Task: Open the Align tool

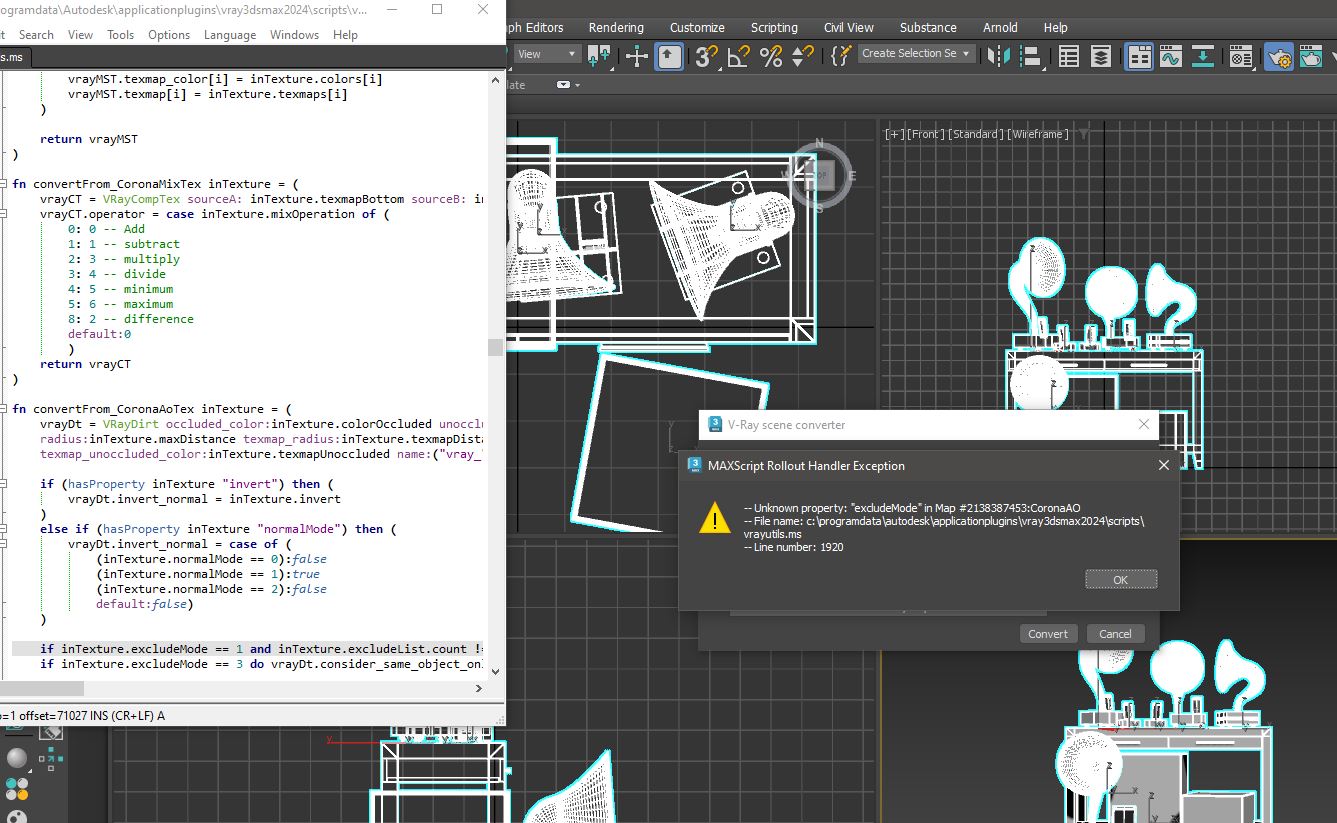Action: [1029, 56]
